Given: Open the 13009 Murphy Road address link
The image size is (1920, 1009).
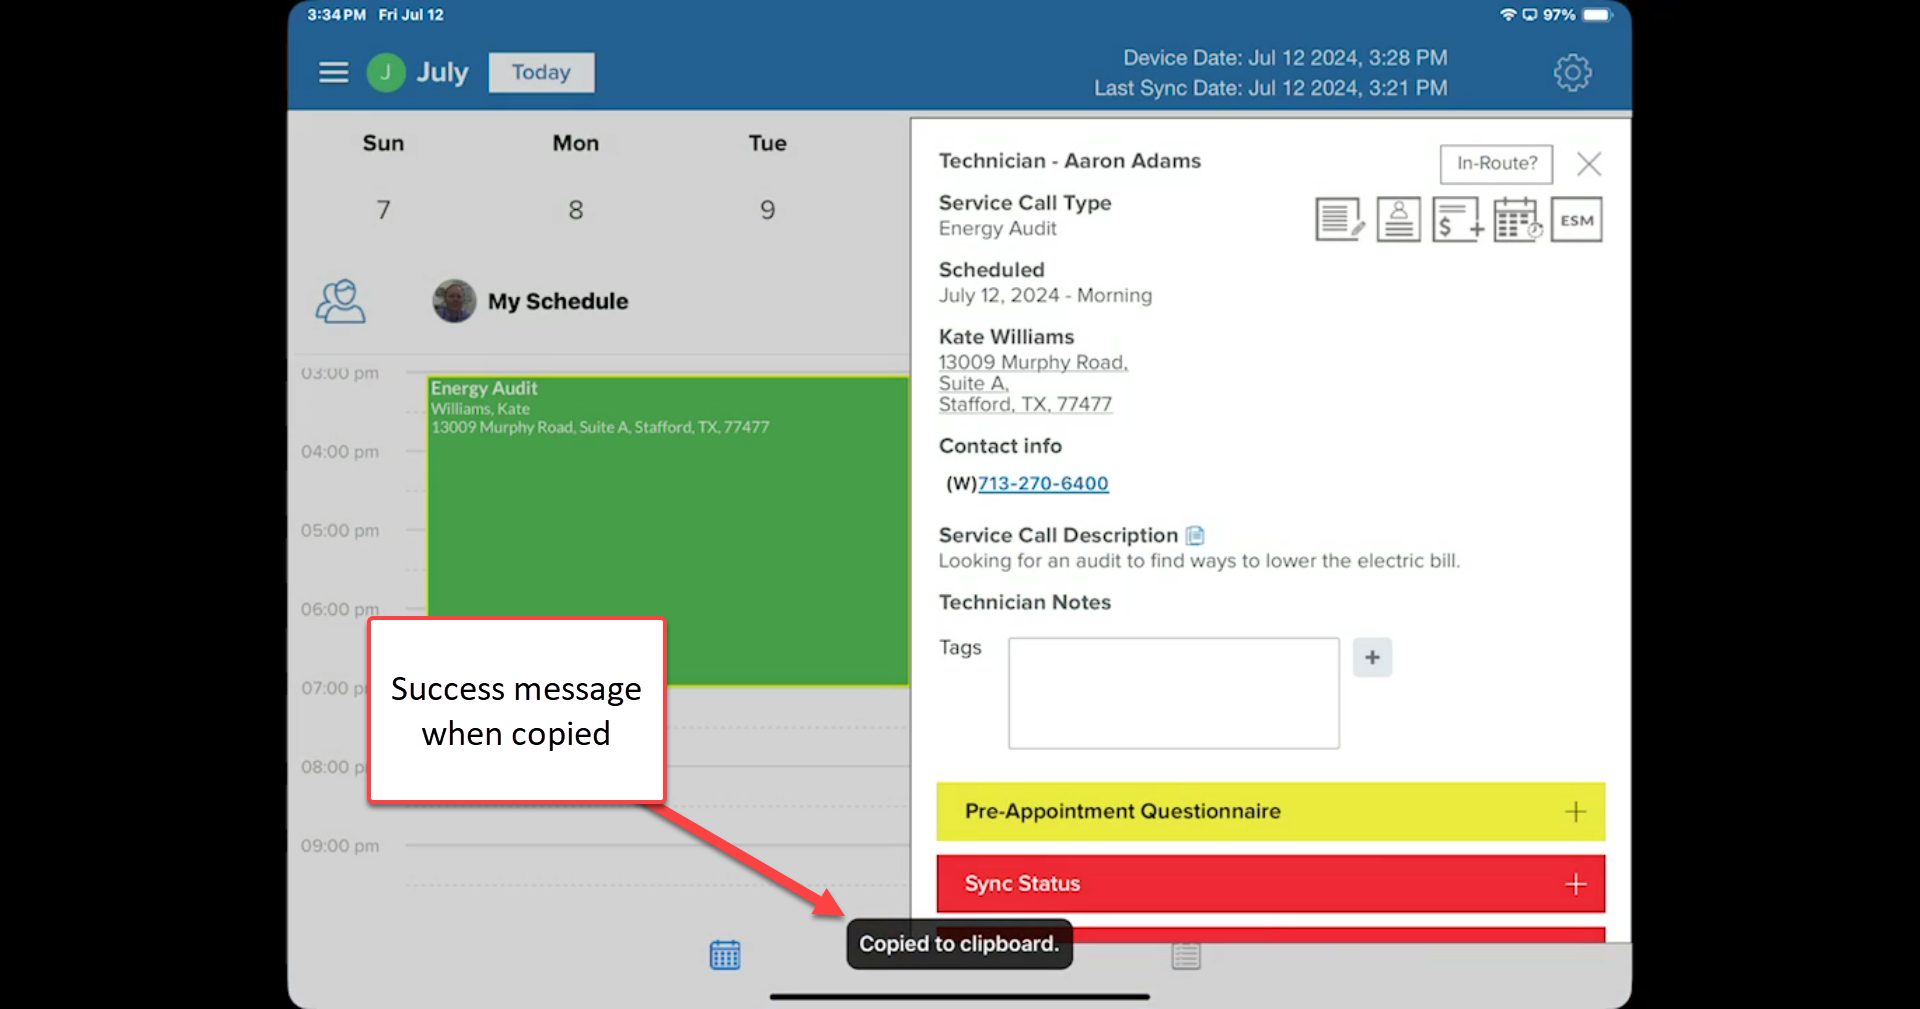Looking at the screenshot, I should (x=1032, y=383).
